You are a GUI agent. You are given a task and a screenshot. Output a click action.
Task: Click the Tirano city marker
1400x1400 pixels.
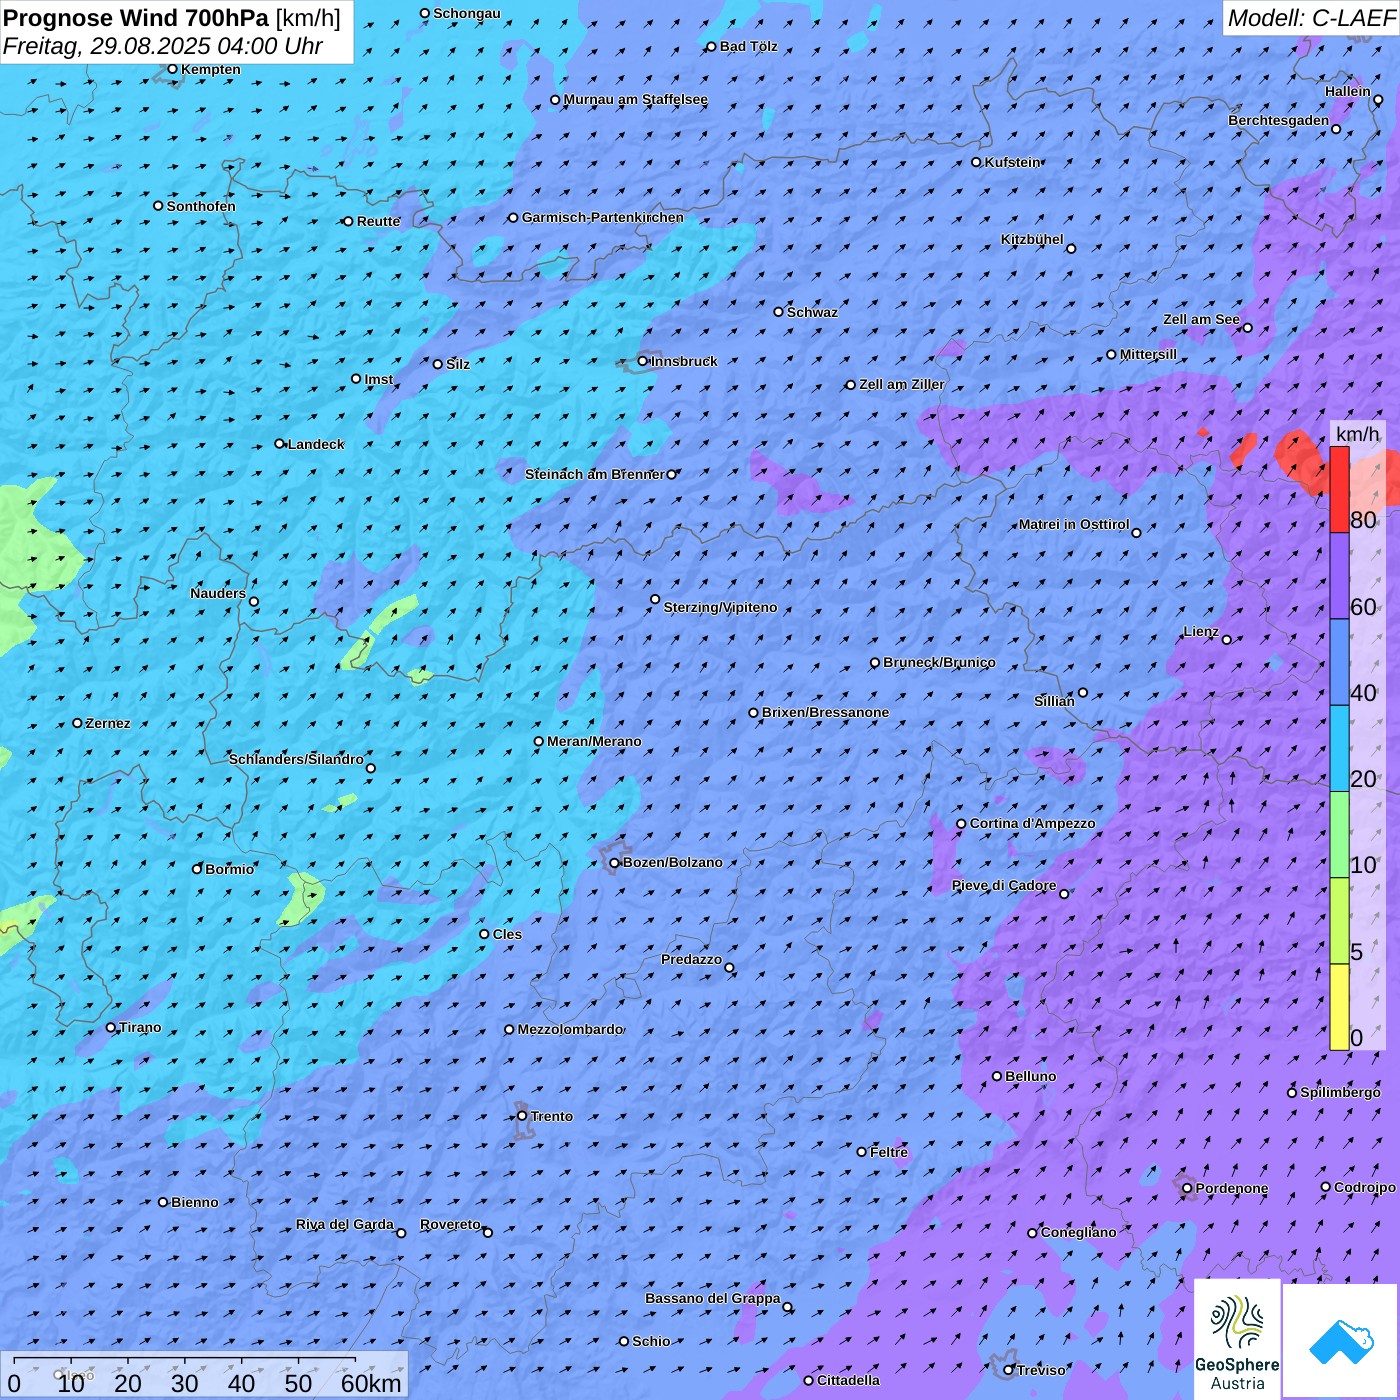click(111, 1027)
